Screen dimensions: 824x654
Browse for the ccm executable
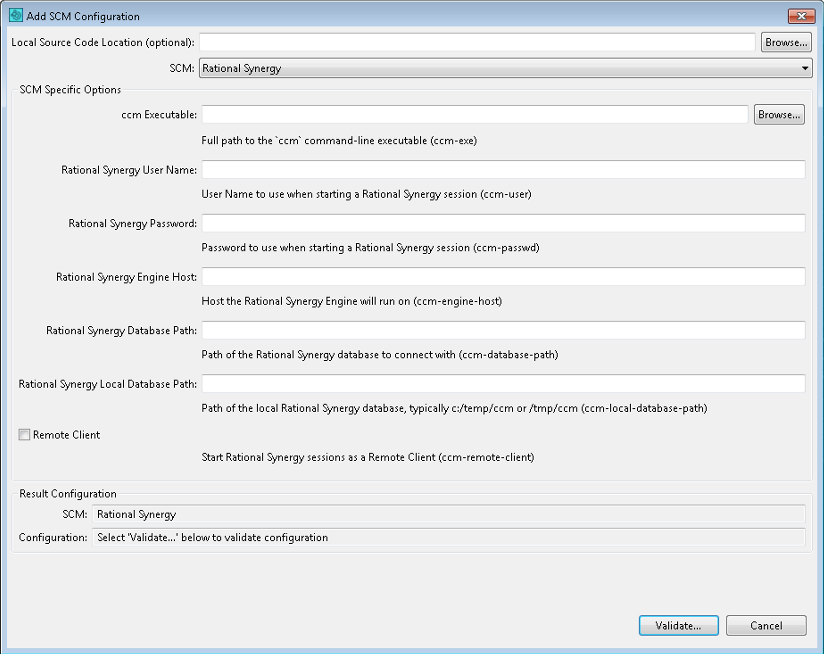tap(779, 115)
